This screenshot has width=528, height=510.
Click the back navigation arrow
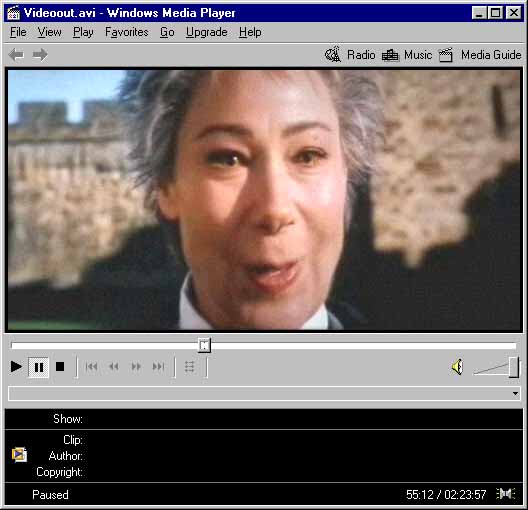tap(16, 55)
